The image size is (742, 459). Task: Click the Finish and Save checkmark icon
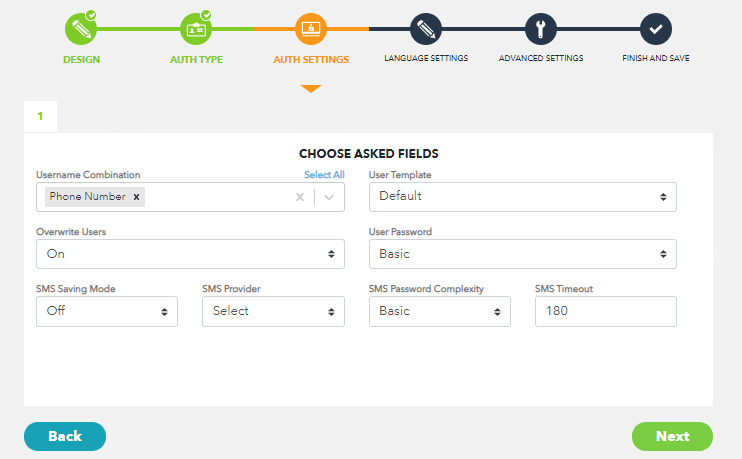[655, 28]
